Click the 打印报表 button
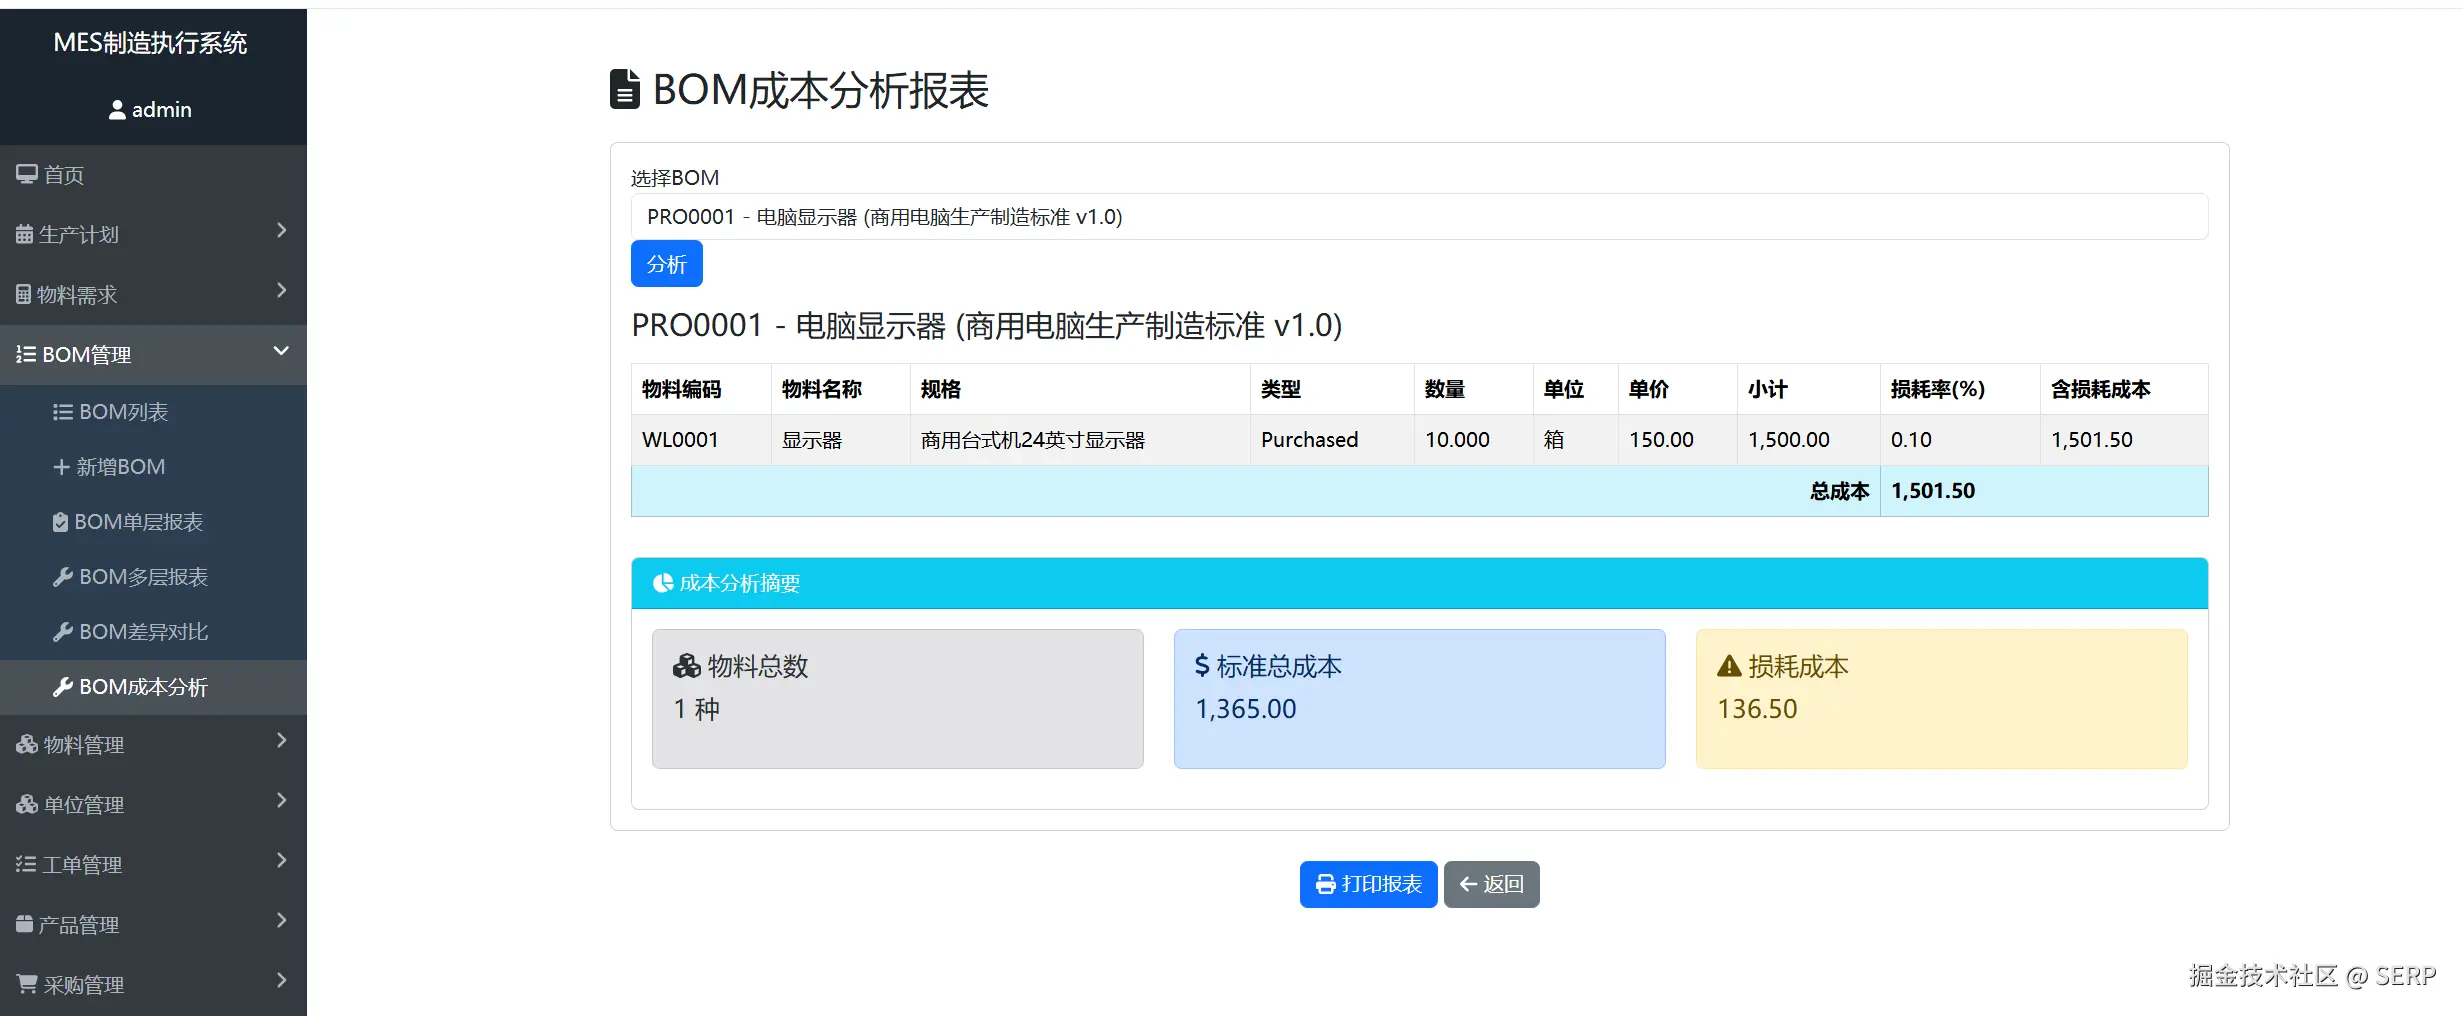The height and width of the screenshot is (1016, 2463). 1368,884
